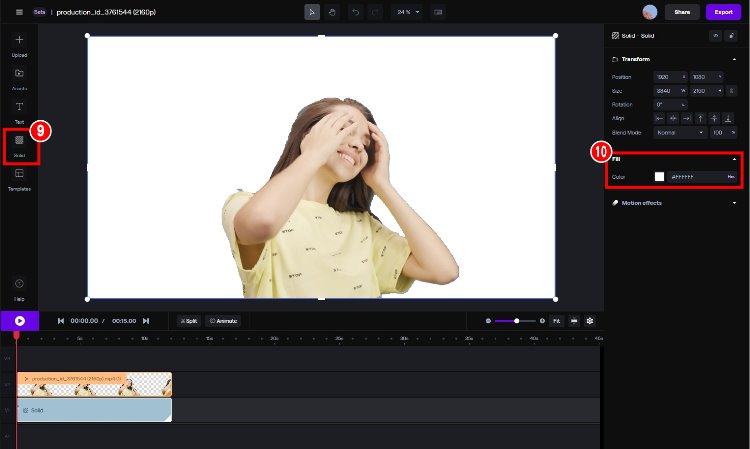
Task: Jump to the end of timeline
Action: coord(146,321)
